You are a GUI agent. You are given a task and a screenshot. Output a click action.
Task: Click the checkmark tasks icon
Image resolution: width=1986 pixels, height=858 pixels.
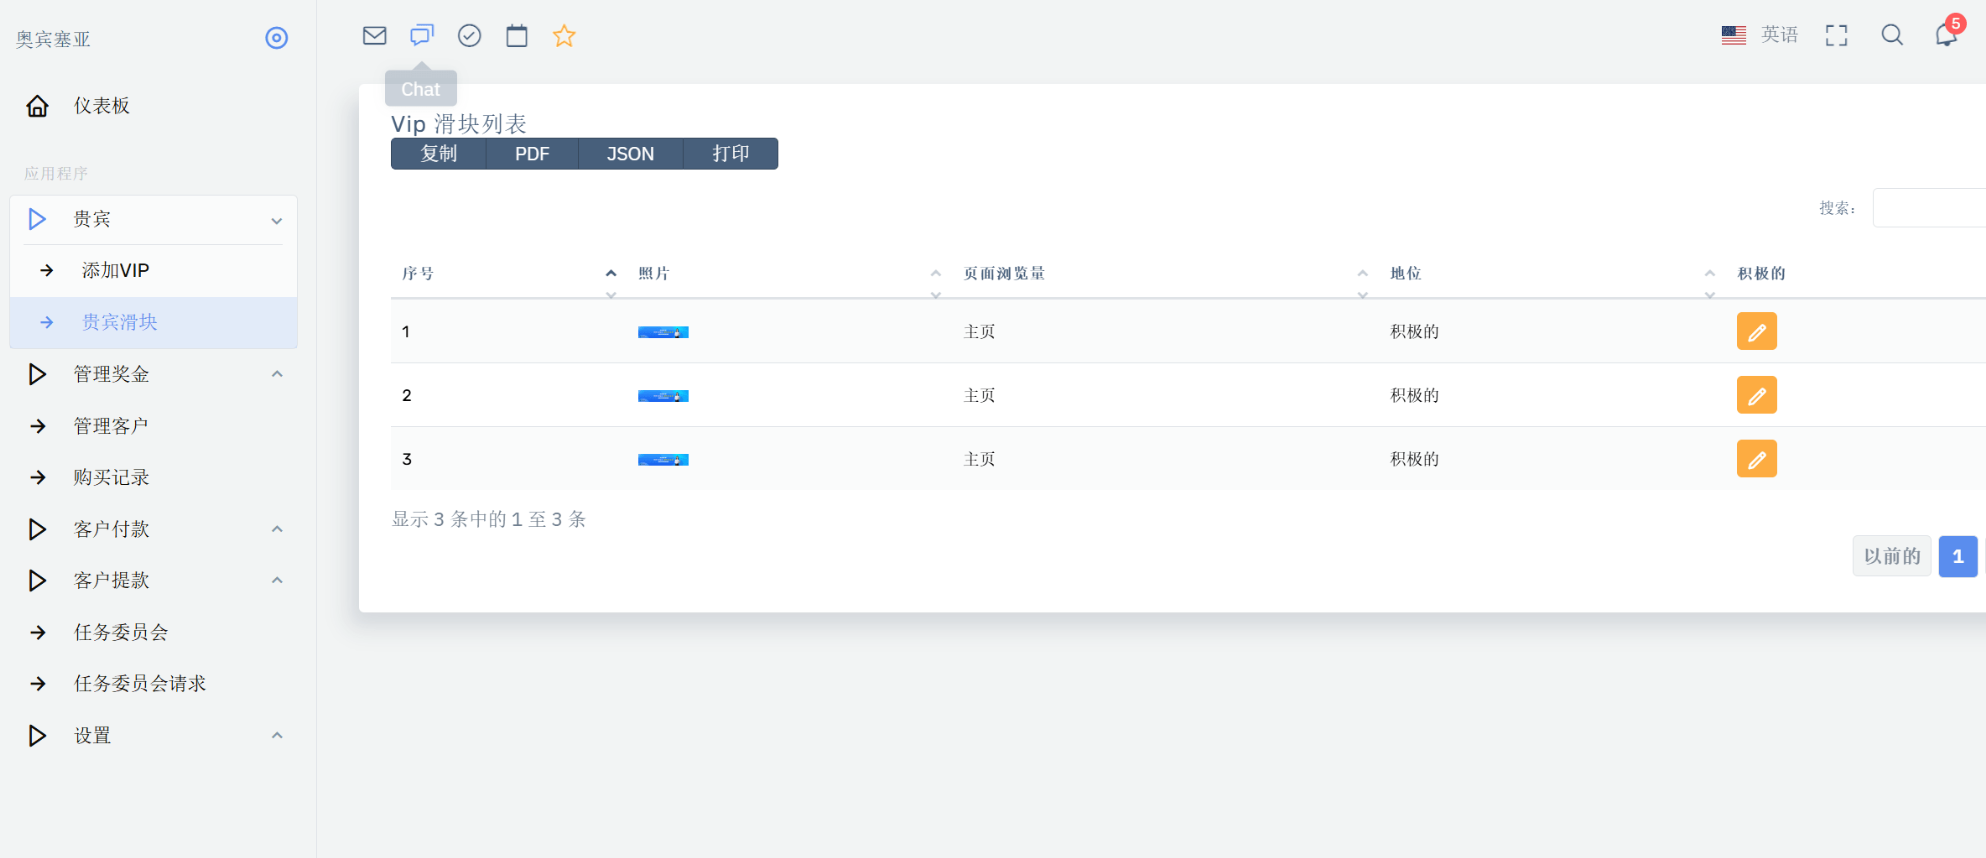pyautogui.click(x=469, y=36)
